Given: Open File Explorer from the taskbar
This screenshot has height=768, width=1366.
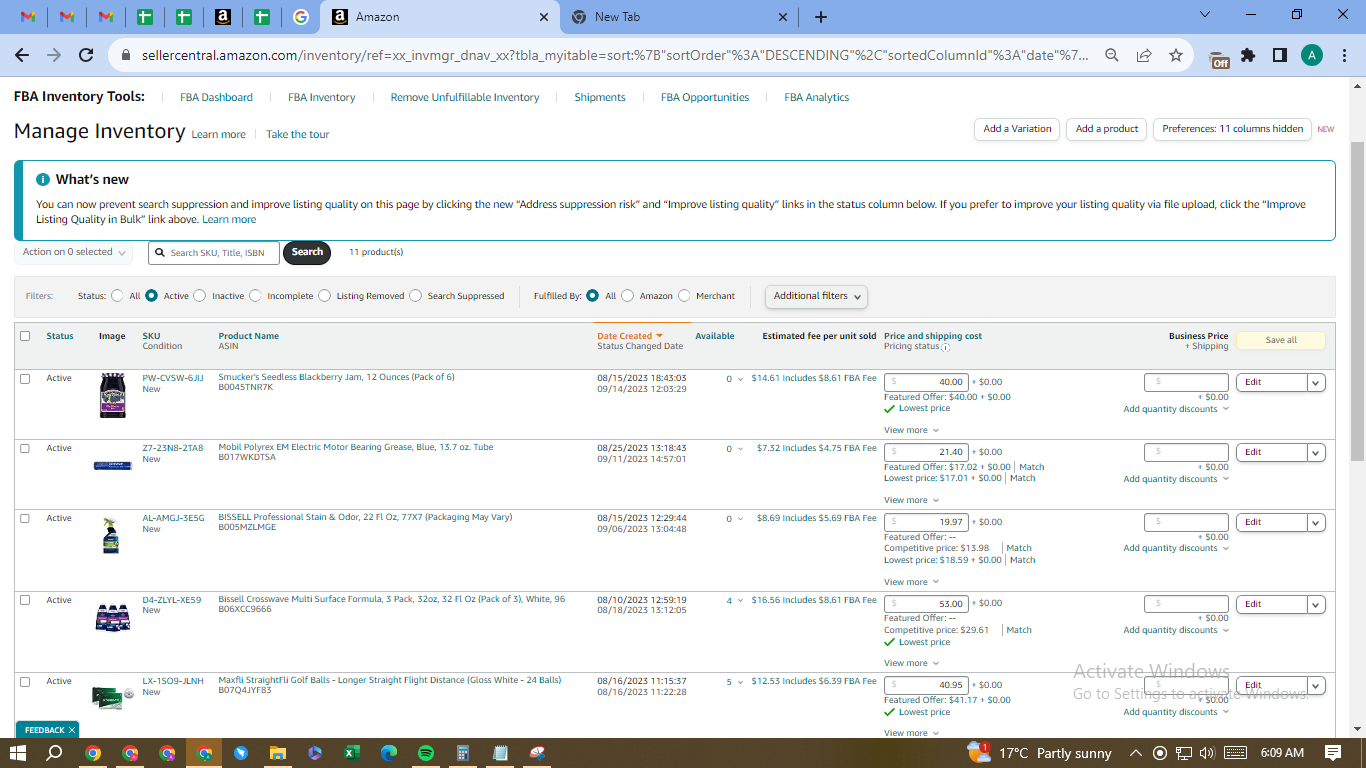Looking at the screenshot, I should click(277, 753).
